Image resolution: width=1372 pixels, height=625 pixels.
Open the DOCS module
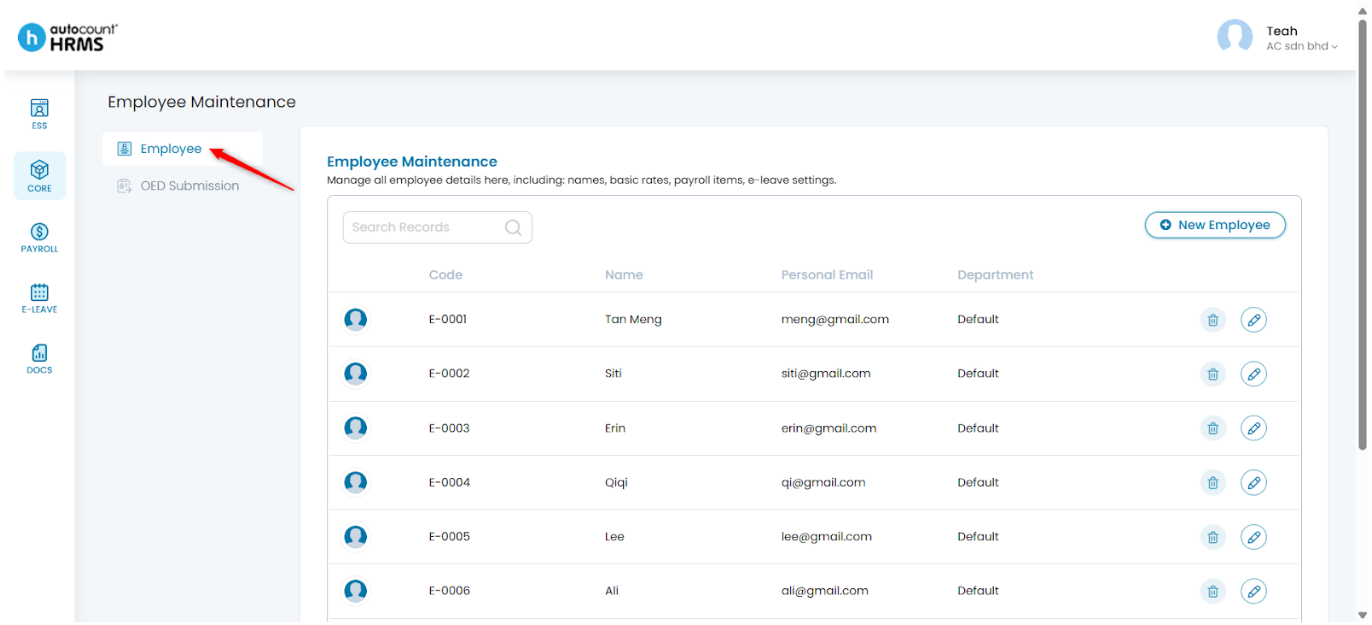(39, 359)
